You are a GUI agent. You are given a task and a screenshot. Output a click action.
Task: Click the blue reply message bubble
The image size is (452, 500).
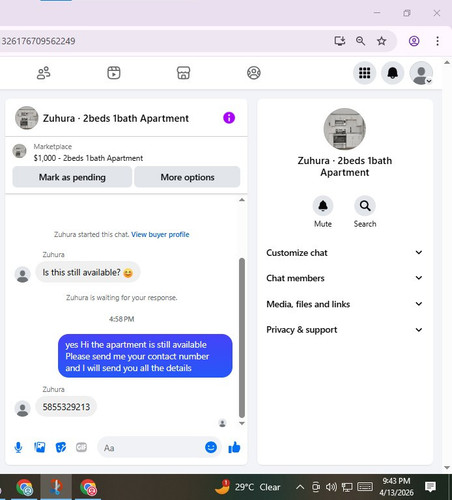click(x=145, y=356)
